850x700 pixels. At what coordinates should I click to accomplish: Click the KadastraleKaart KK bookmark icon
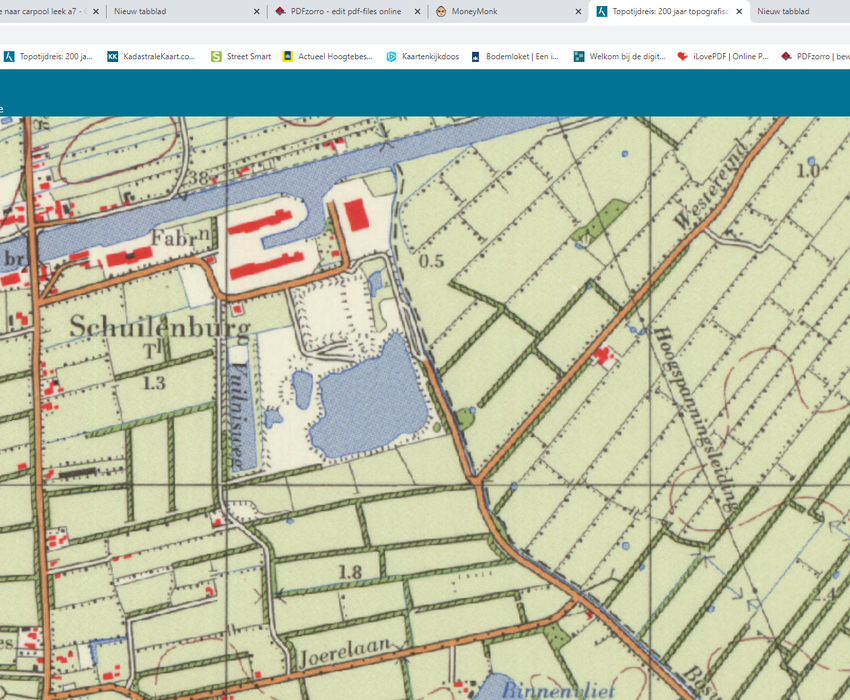point(112,56)
